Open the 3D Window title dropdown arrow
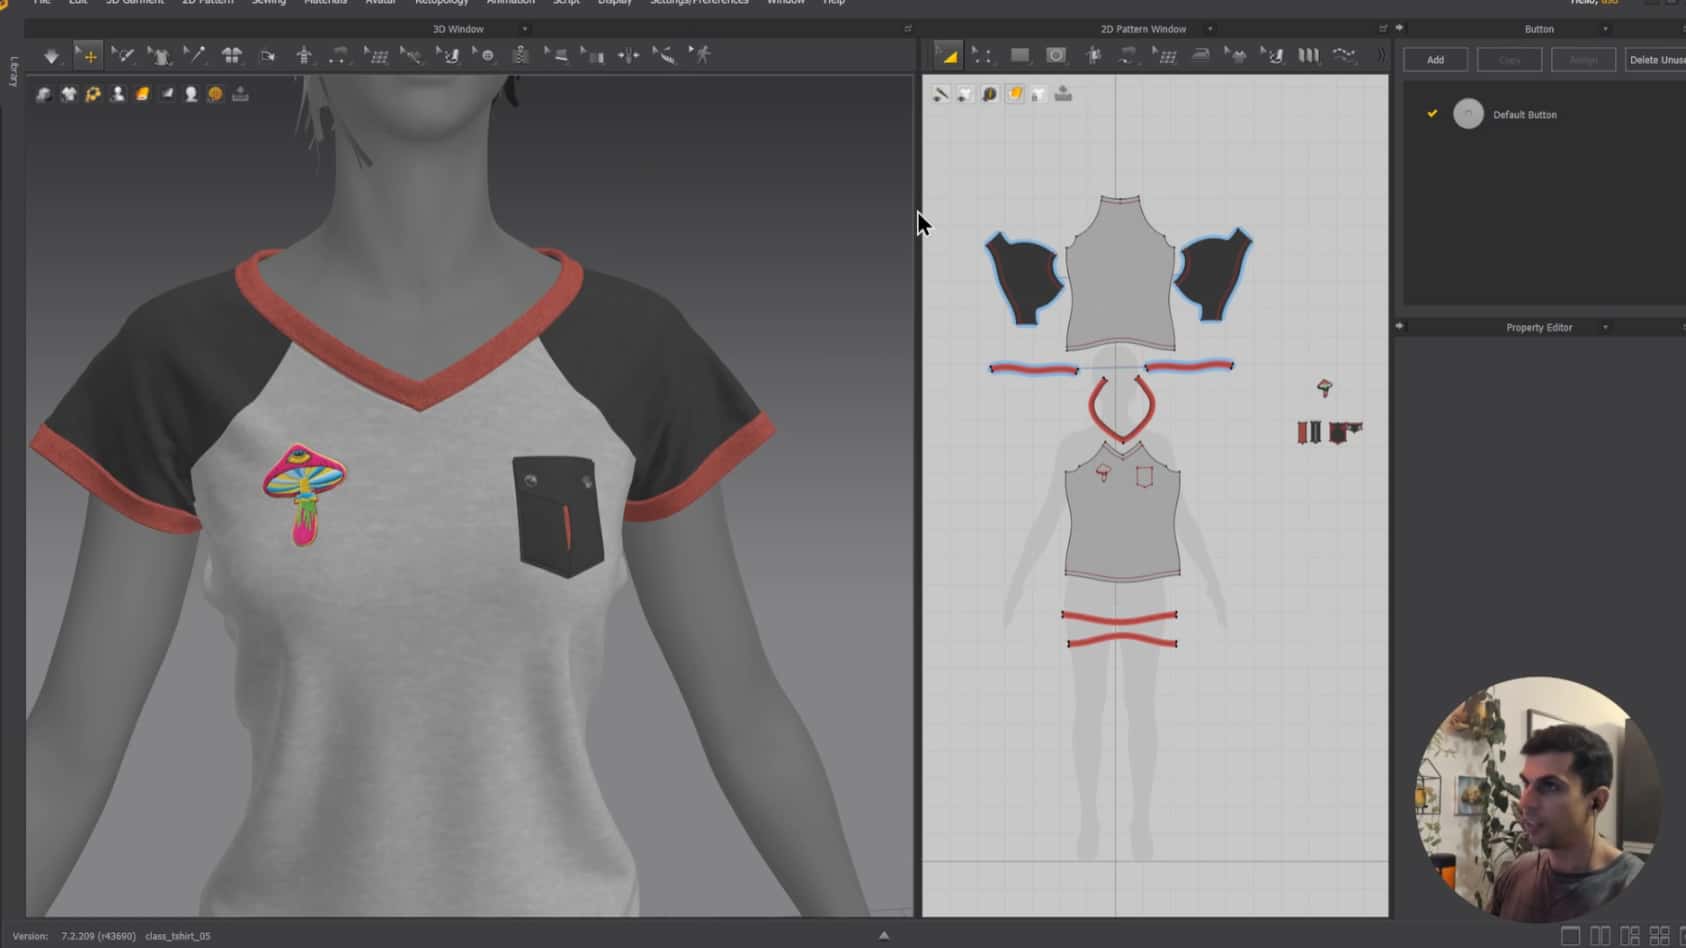1686x948 pixels. 525,29
